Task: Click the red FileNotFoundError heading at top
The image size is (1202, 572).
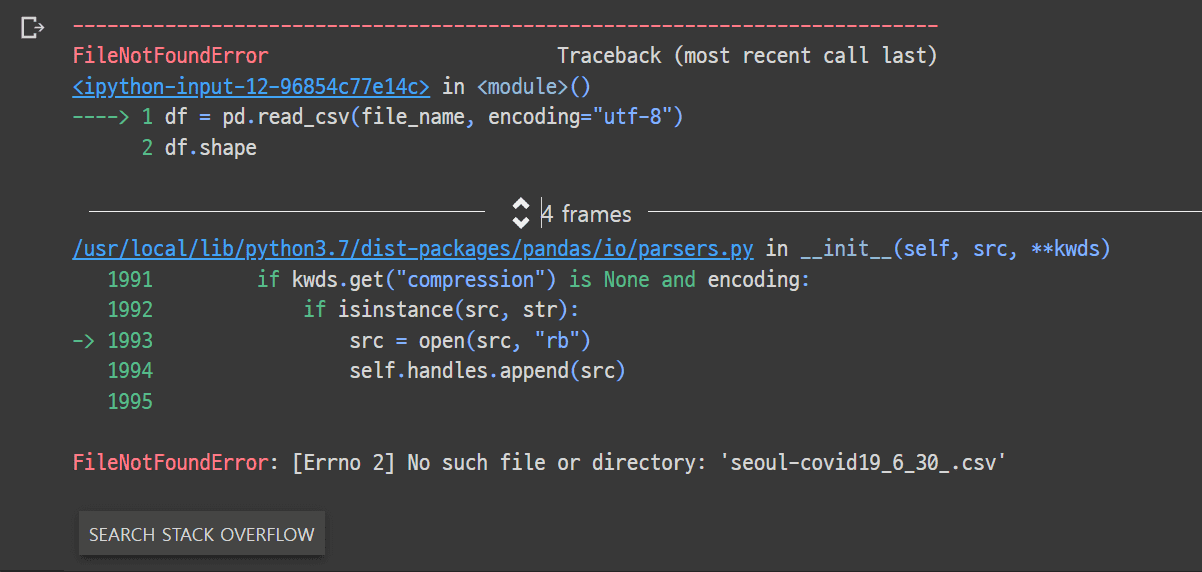Action: (x=170, y=55)
